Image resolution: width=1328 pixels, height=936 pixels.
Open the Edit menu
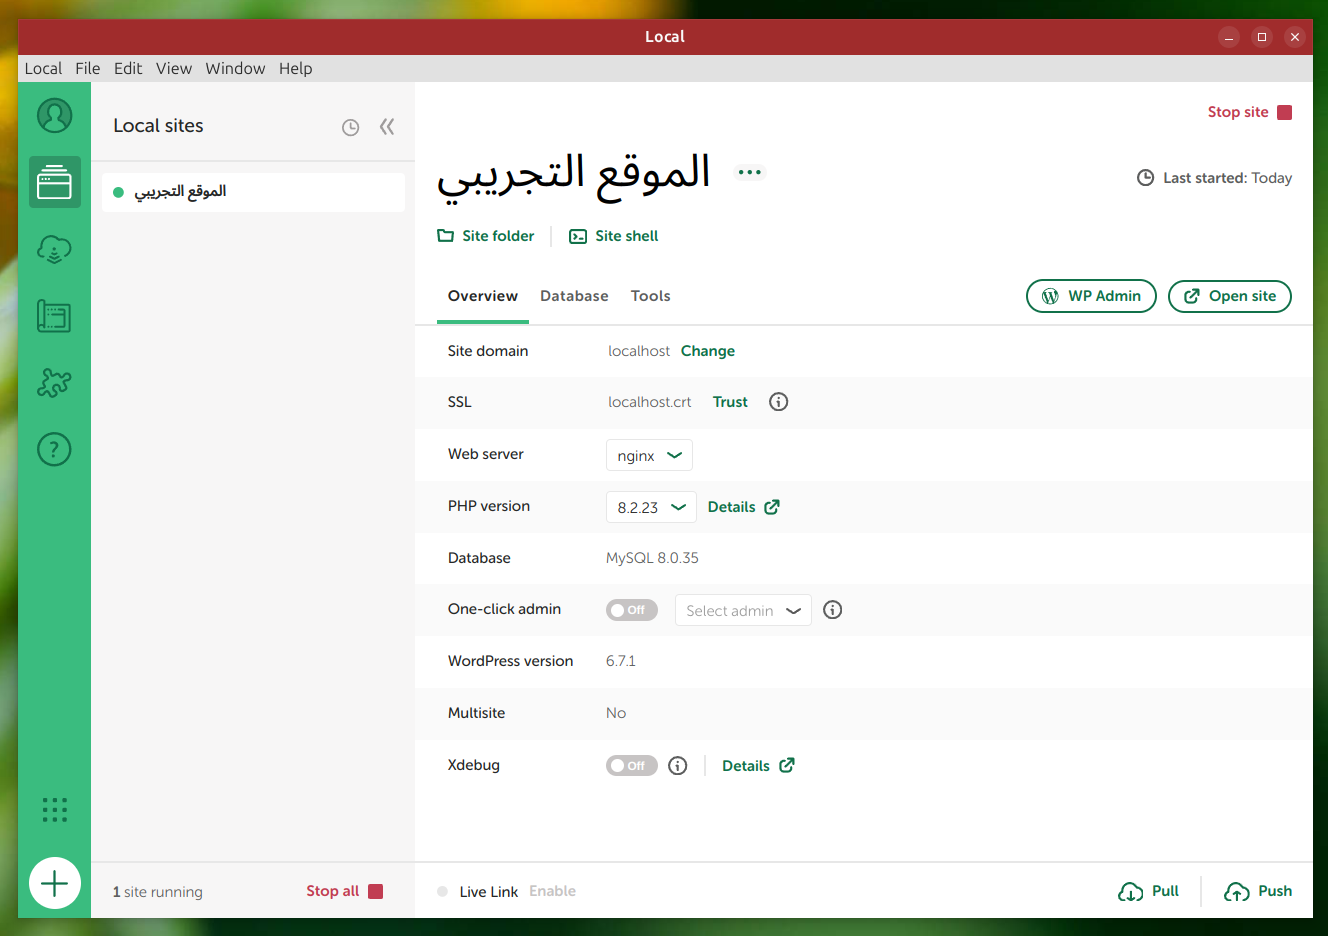[128, 68]
